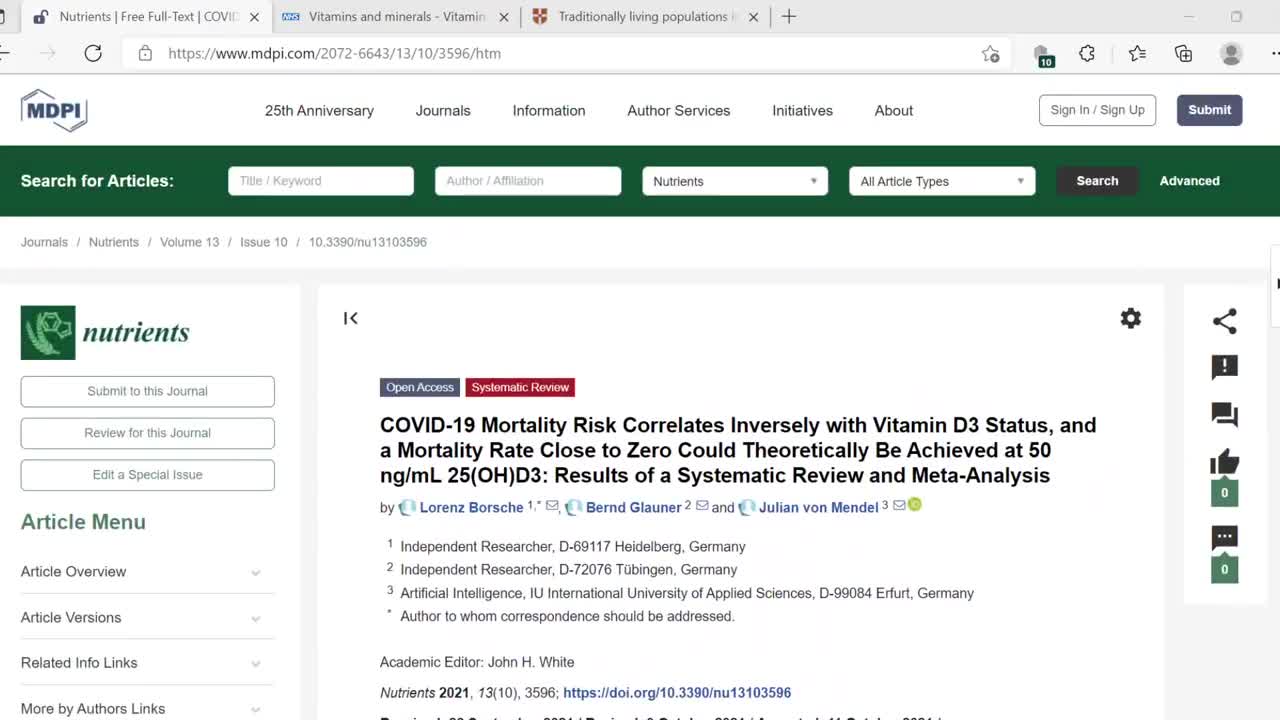Click Submit to this Journal button
Image resolution: width=1280 pixels, height=720 pixels.
(147, 391)
